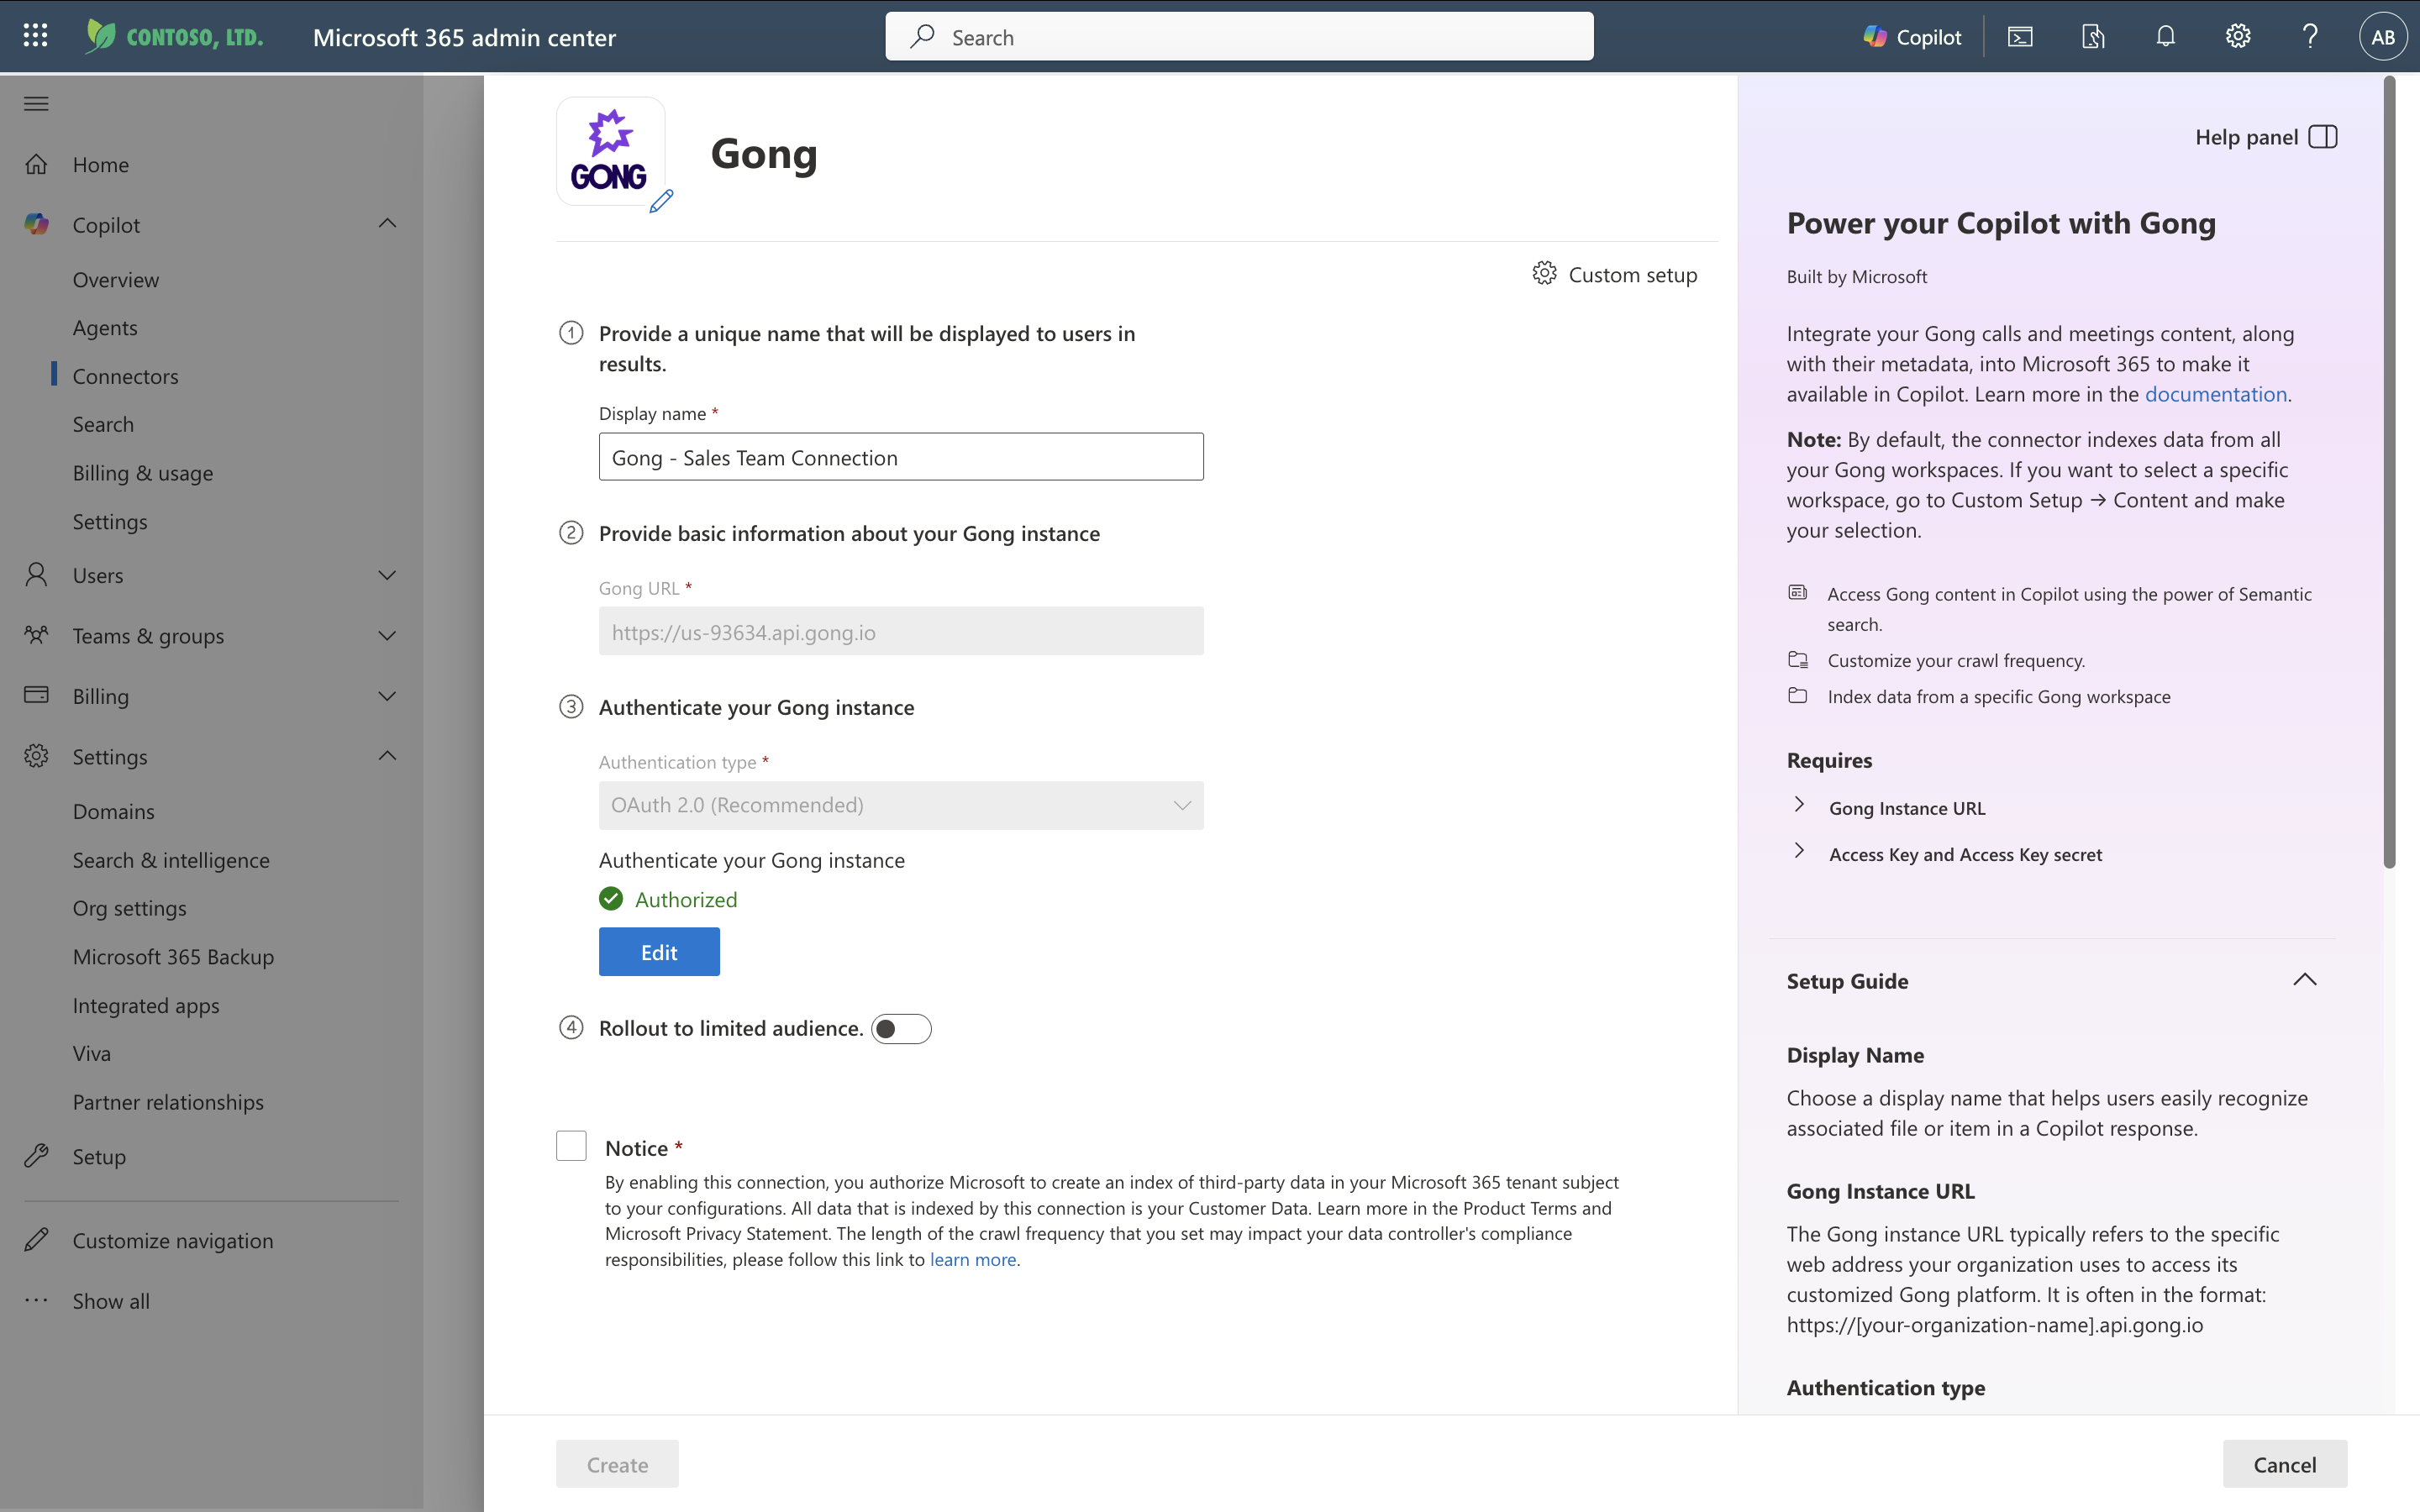Check the Notice agreement checkbox
Viewport: 2420px width, 1512px height.
[570, 1145]
